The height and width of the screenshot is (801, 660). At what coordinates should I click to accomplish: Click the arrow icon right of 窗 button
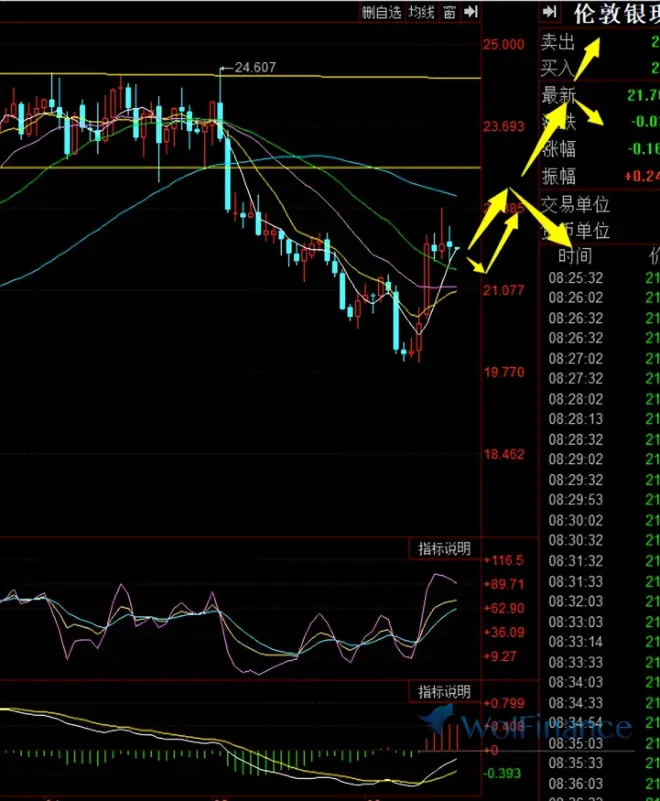click(470, 12)
